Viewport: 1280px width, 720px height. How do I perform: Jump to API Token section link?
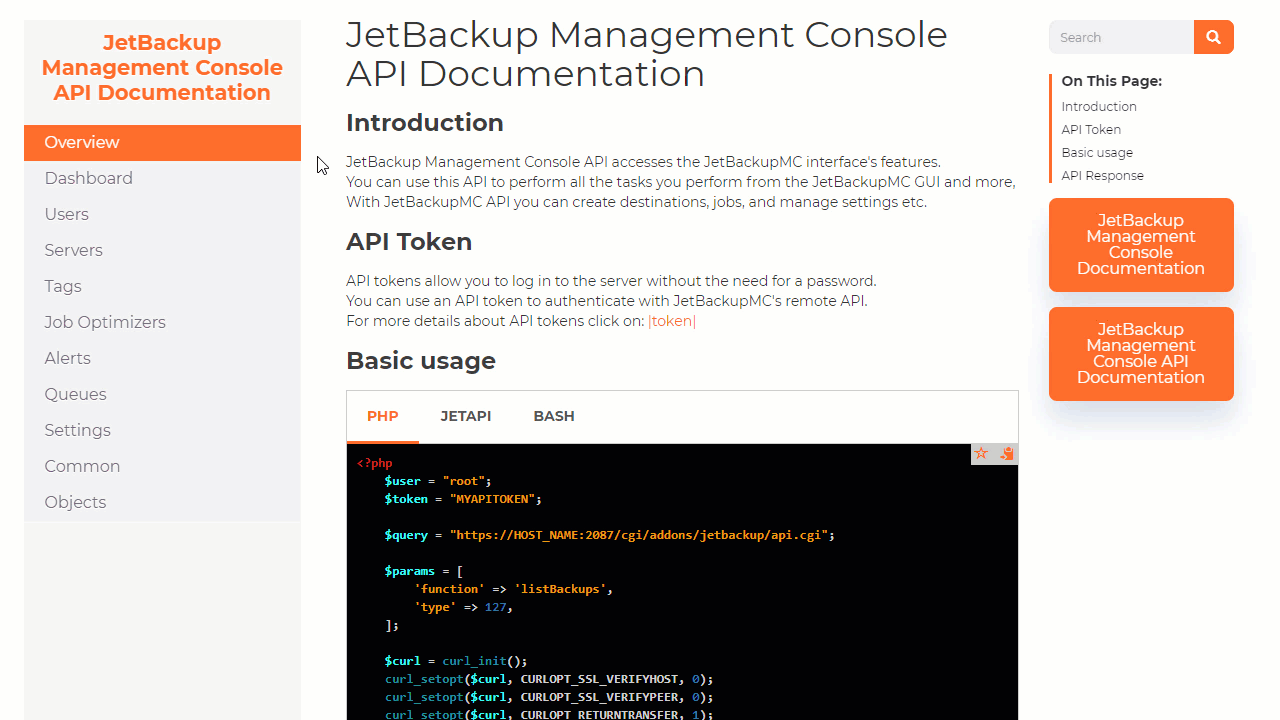pyautogui.click(x=1091, y=130)
